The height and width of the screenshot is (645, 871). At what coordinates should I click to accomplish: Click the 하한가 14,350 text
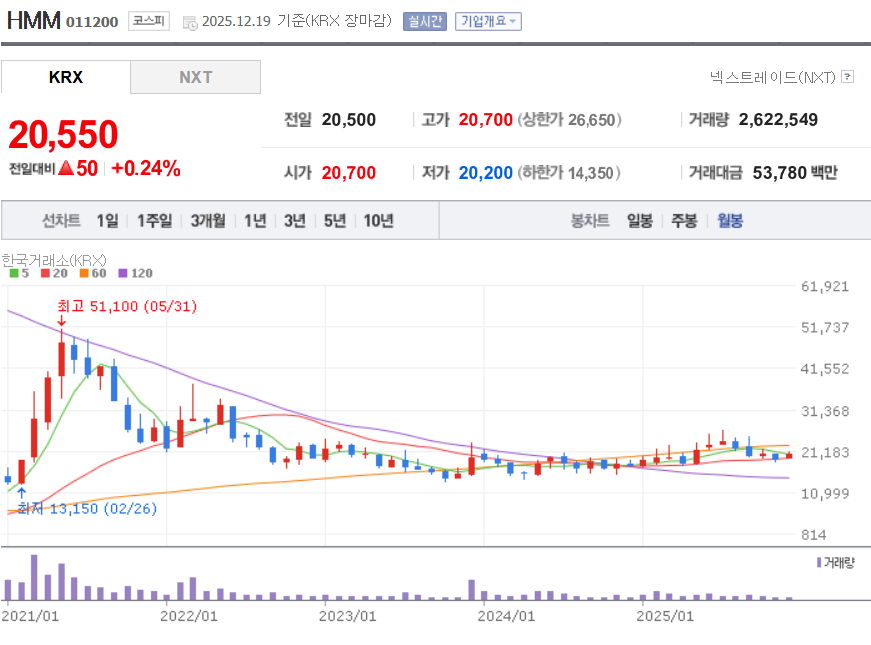pos(569,173)
